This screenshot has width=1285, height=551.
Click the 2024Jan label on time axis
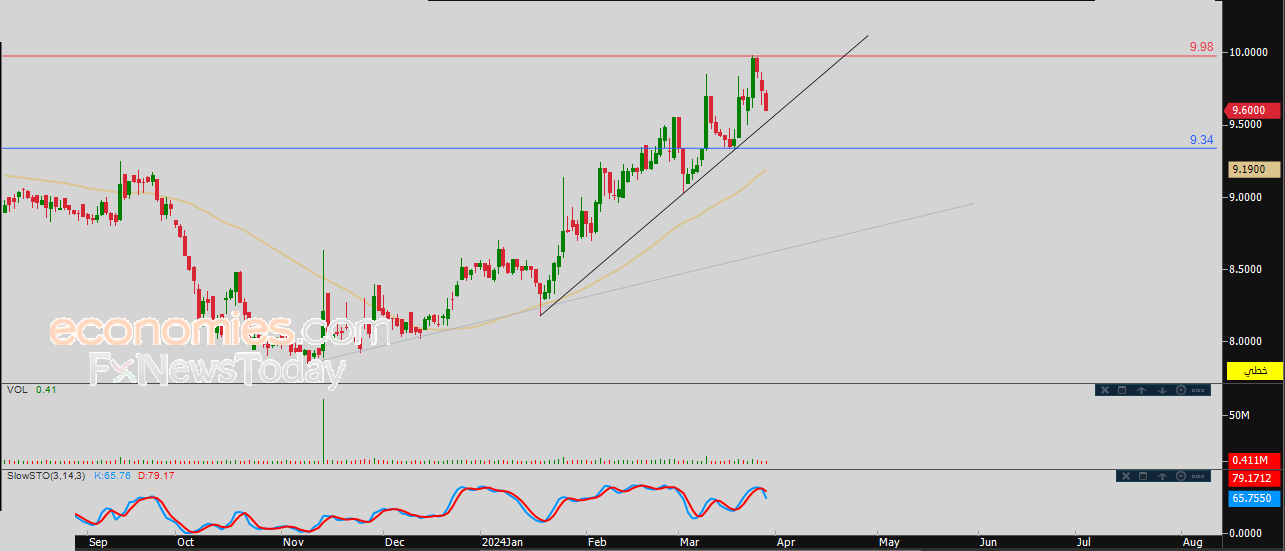pos(500,542)
